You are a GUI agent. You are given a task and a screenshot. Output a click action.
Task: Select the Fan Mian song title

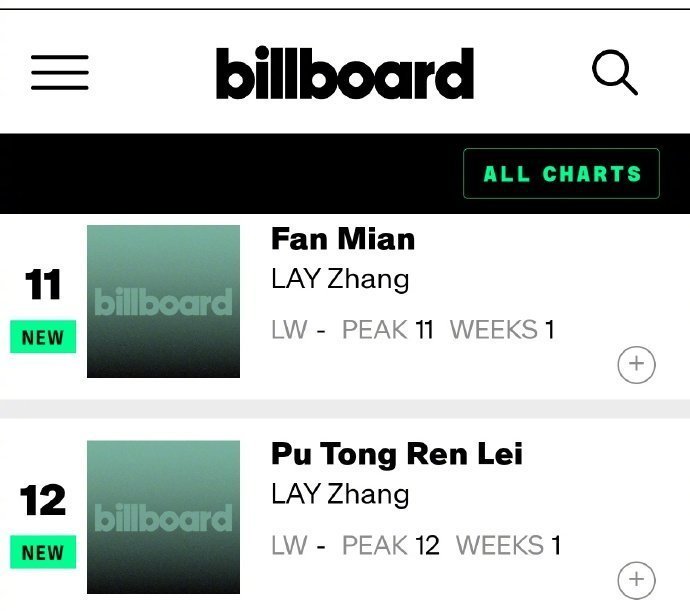tap(343, 239)
